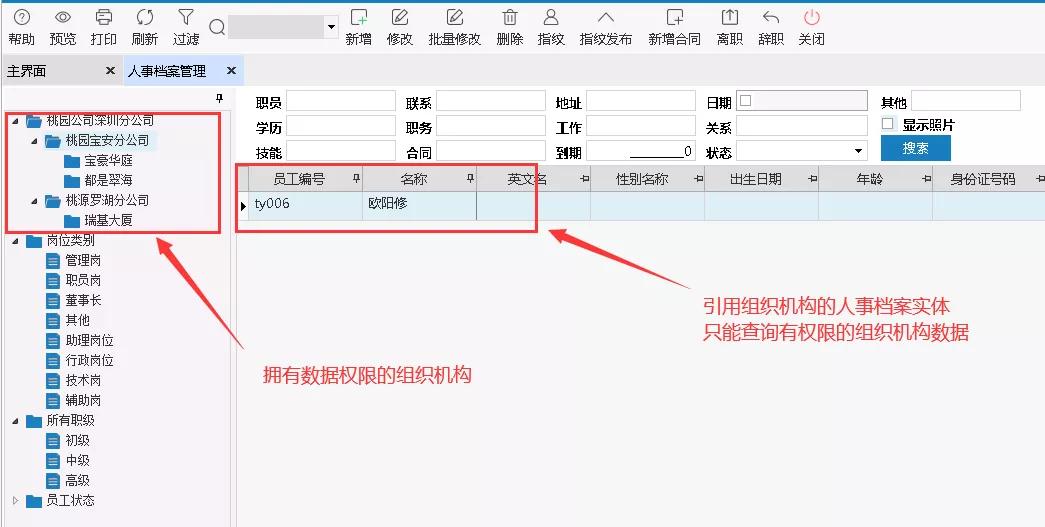Select 瑞基大厦 in the tree
The height and width of the screenshot is (527, 1045).
click(108, 221)
